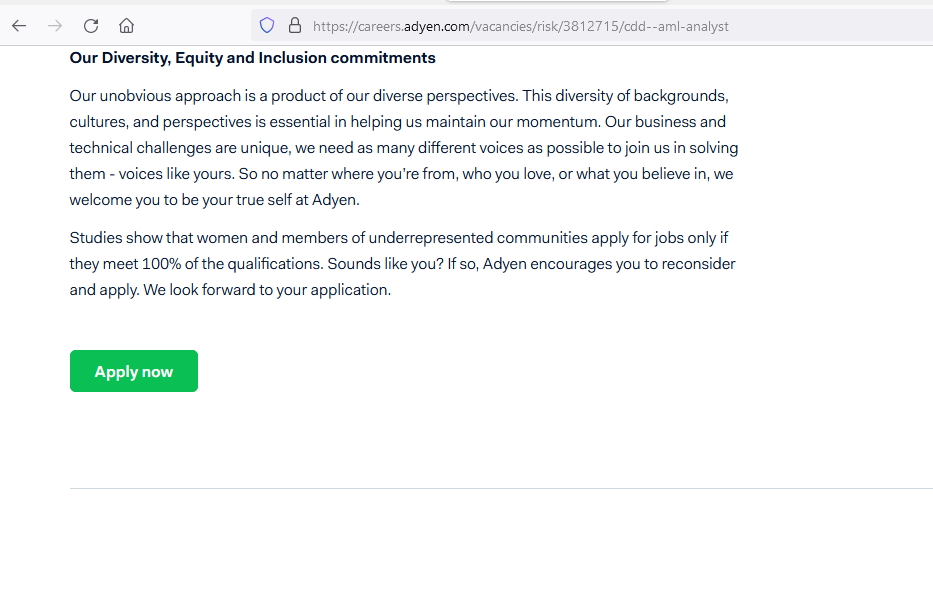Click the Diversity, Equity and Inclusion heading
Viewport: 933px width, 590px height.
252,58
